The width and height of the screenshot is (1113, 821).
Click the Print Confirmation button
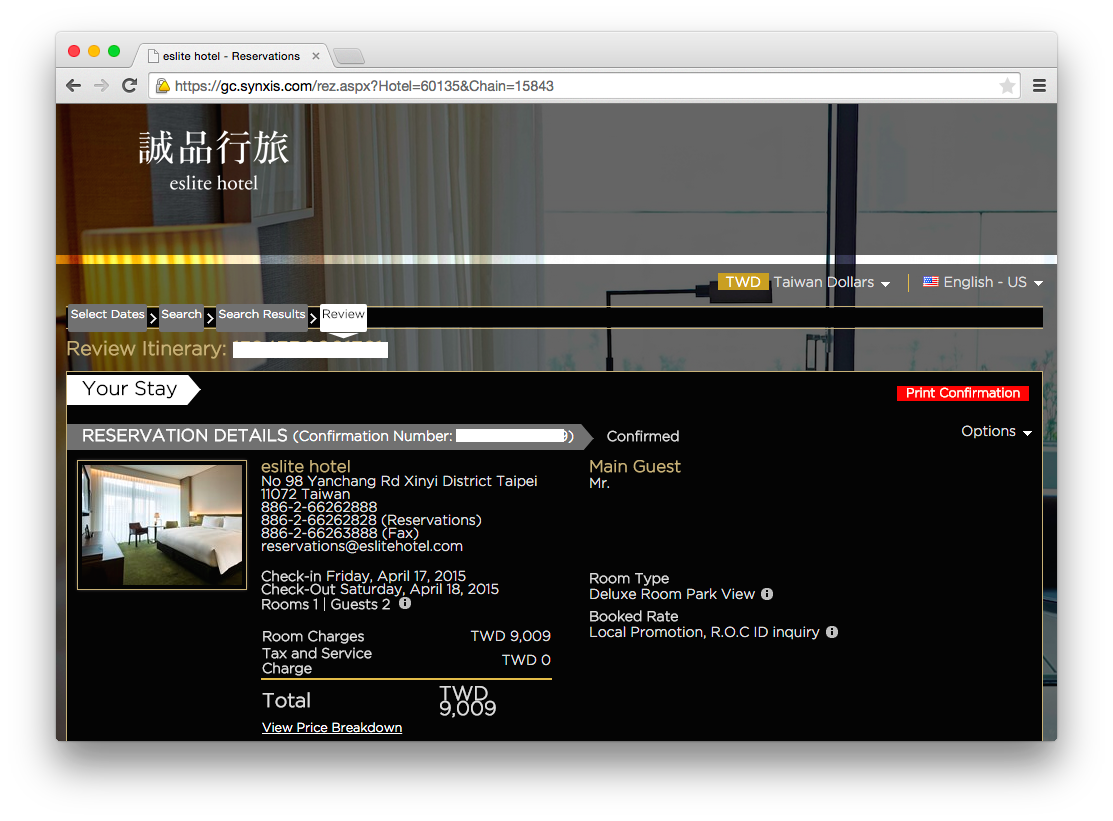963,393
